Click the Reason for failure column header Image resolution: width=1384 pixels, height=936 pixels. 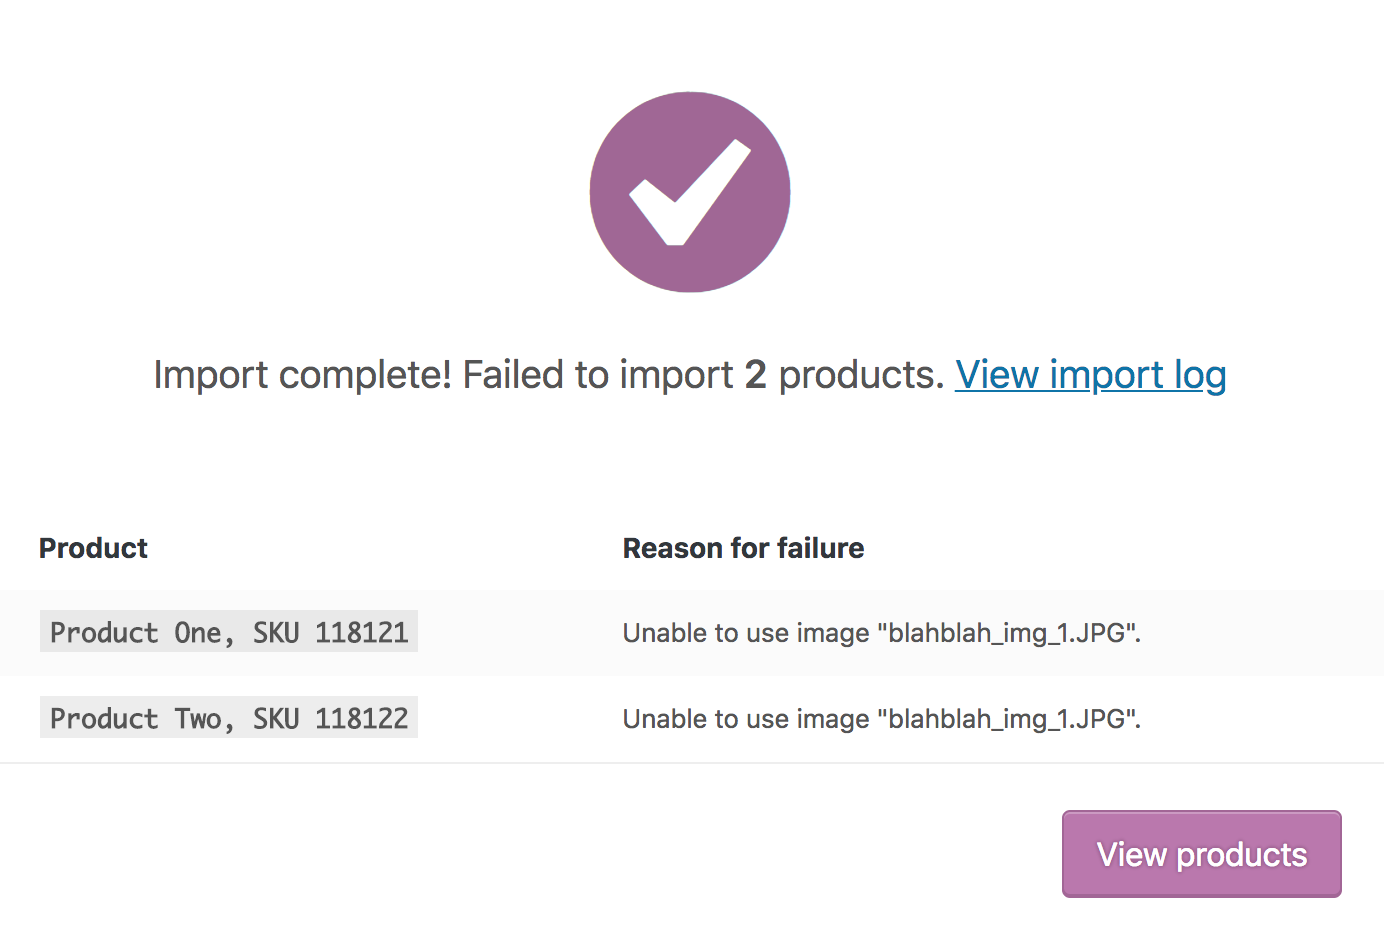tap(743, 548)
